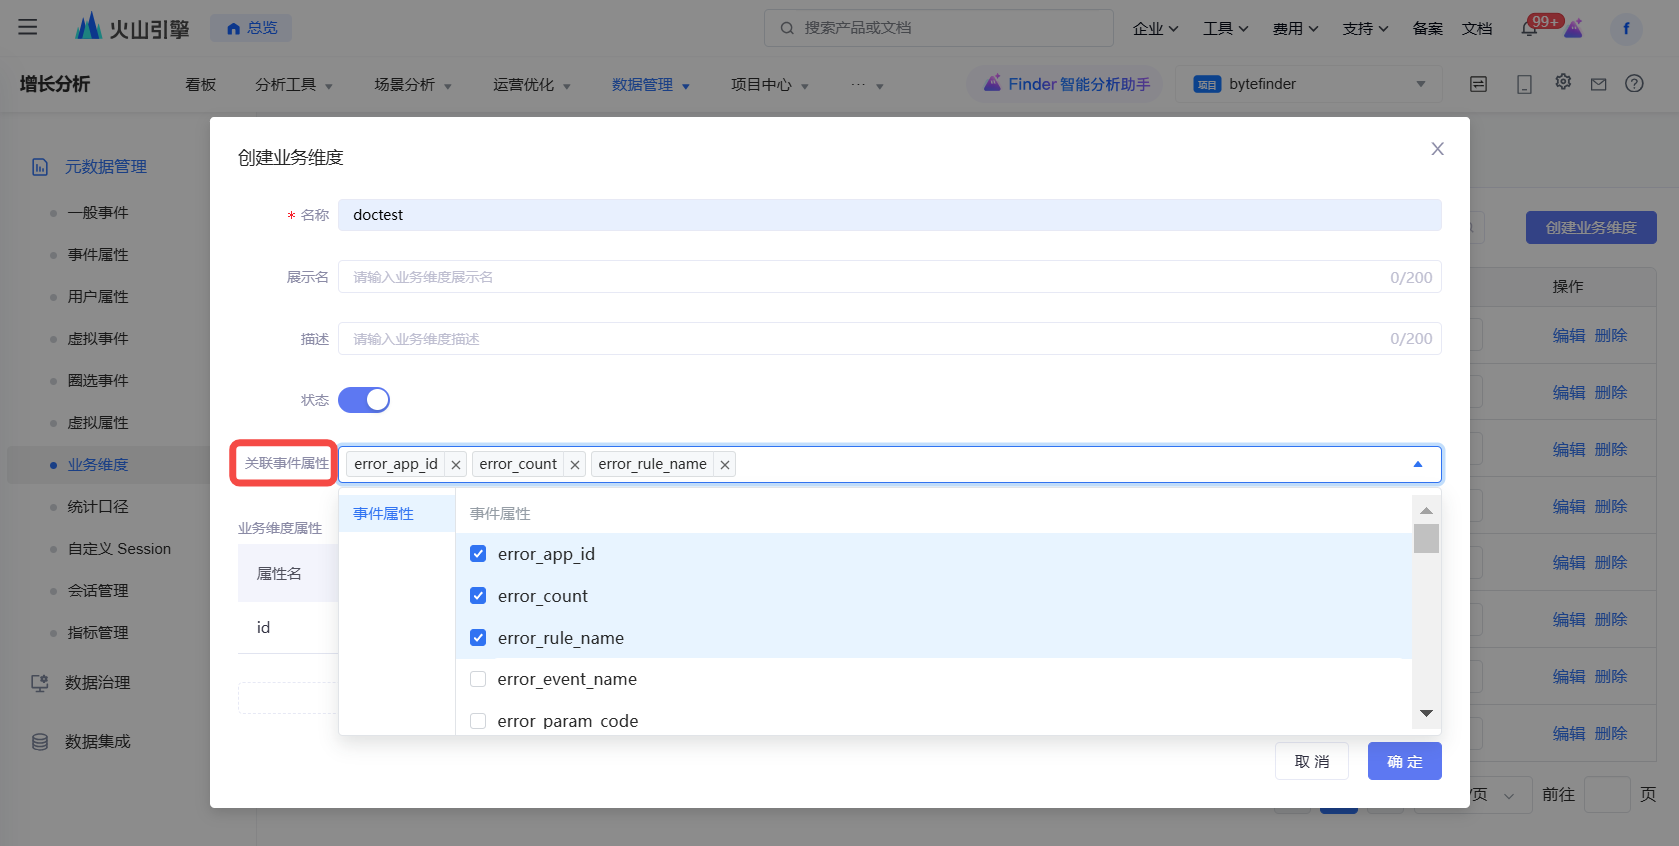Open the notification bell icon
The width and height of the screenshot is (1679, 846).
(1529, 28)
